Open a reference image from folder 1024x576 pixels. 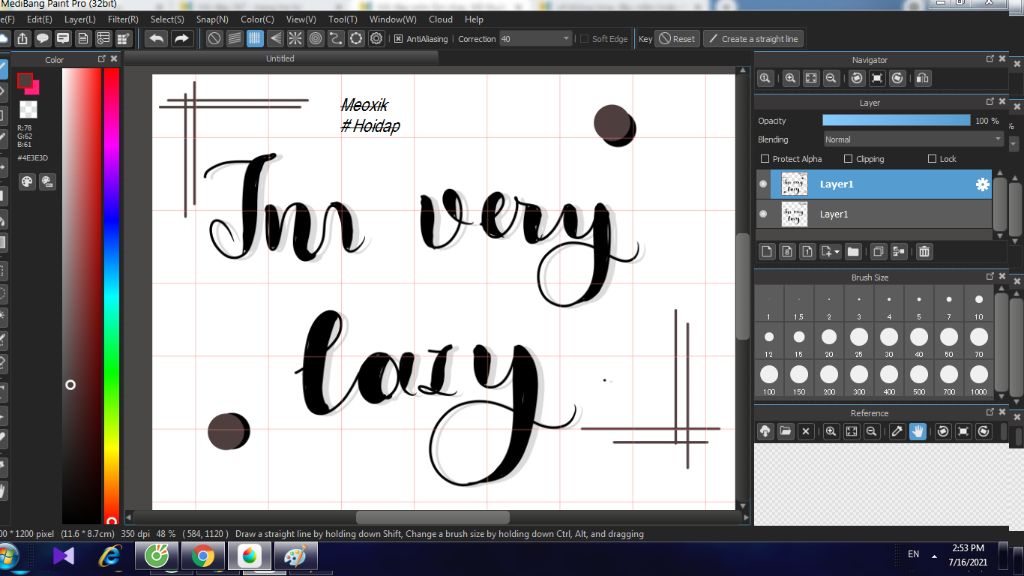point(786,431)
